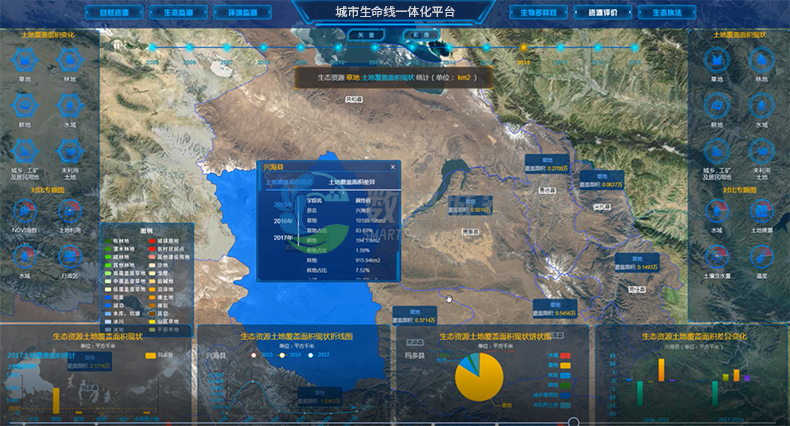
Task: Pause timeline playback above the map
Action: click(x=118, y=46)
